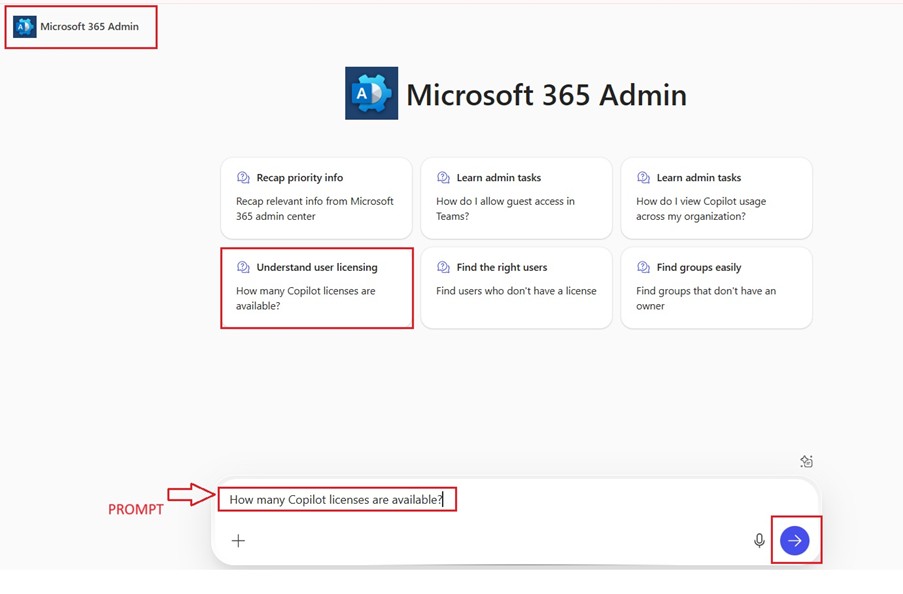
Task: Choose 'How do I allow guest access in Teams?' card
Action: [x=516, y=198]
